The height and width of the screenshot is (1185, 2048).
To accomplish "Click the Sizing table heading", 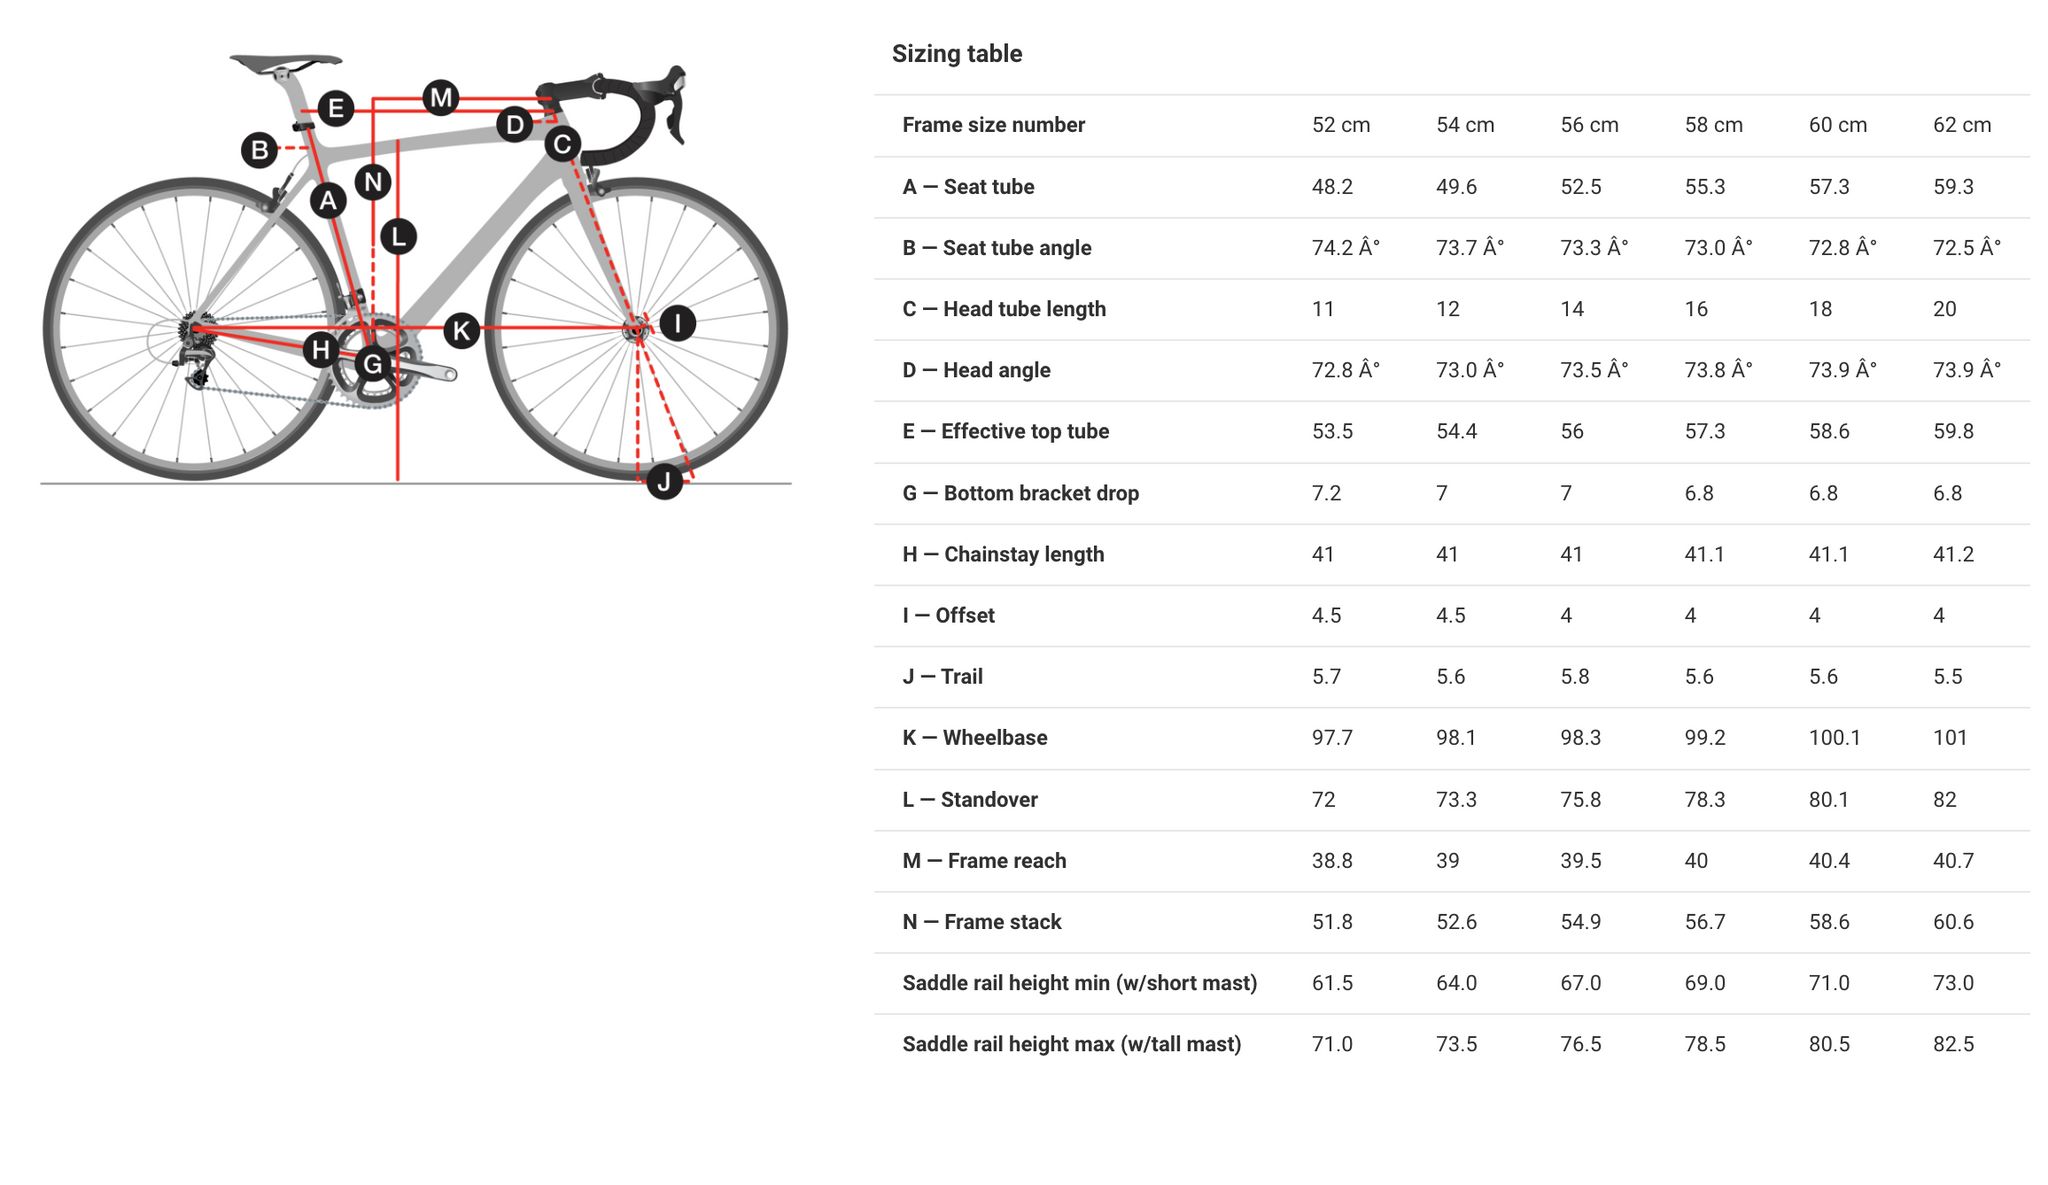I will click(957, 54).
